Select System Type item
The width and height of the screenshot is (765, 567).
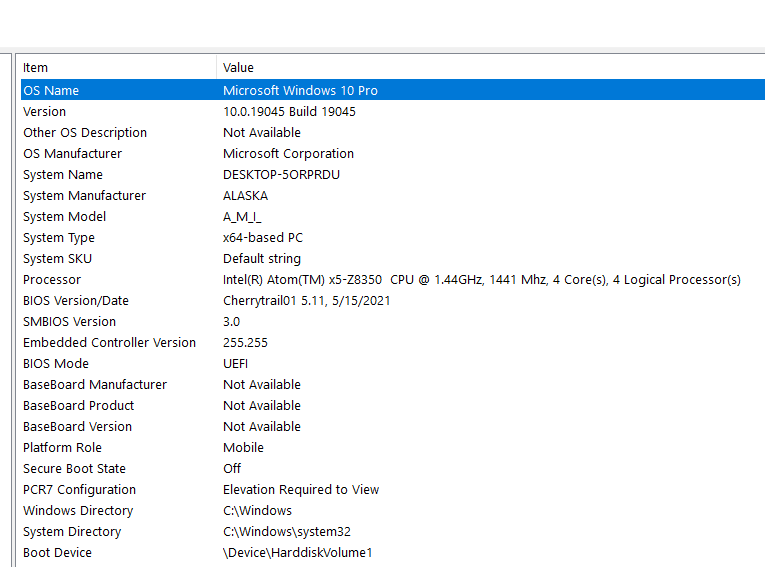pyautogui.click(x=59, y=237)
